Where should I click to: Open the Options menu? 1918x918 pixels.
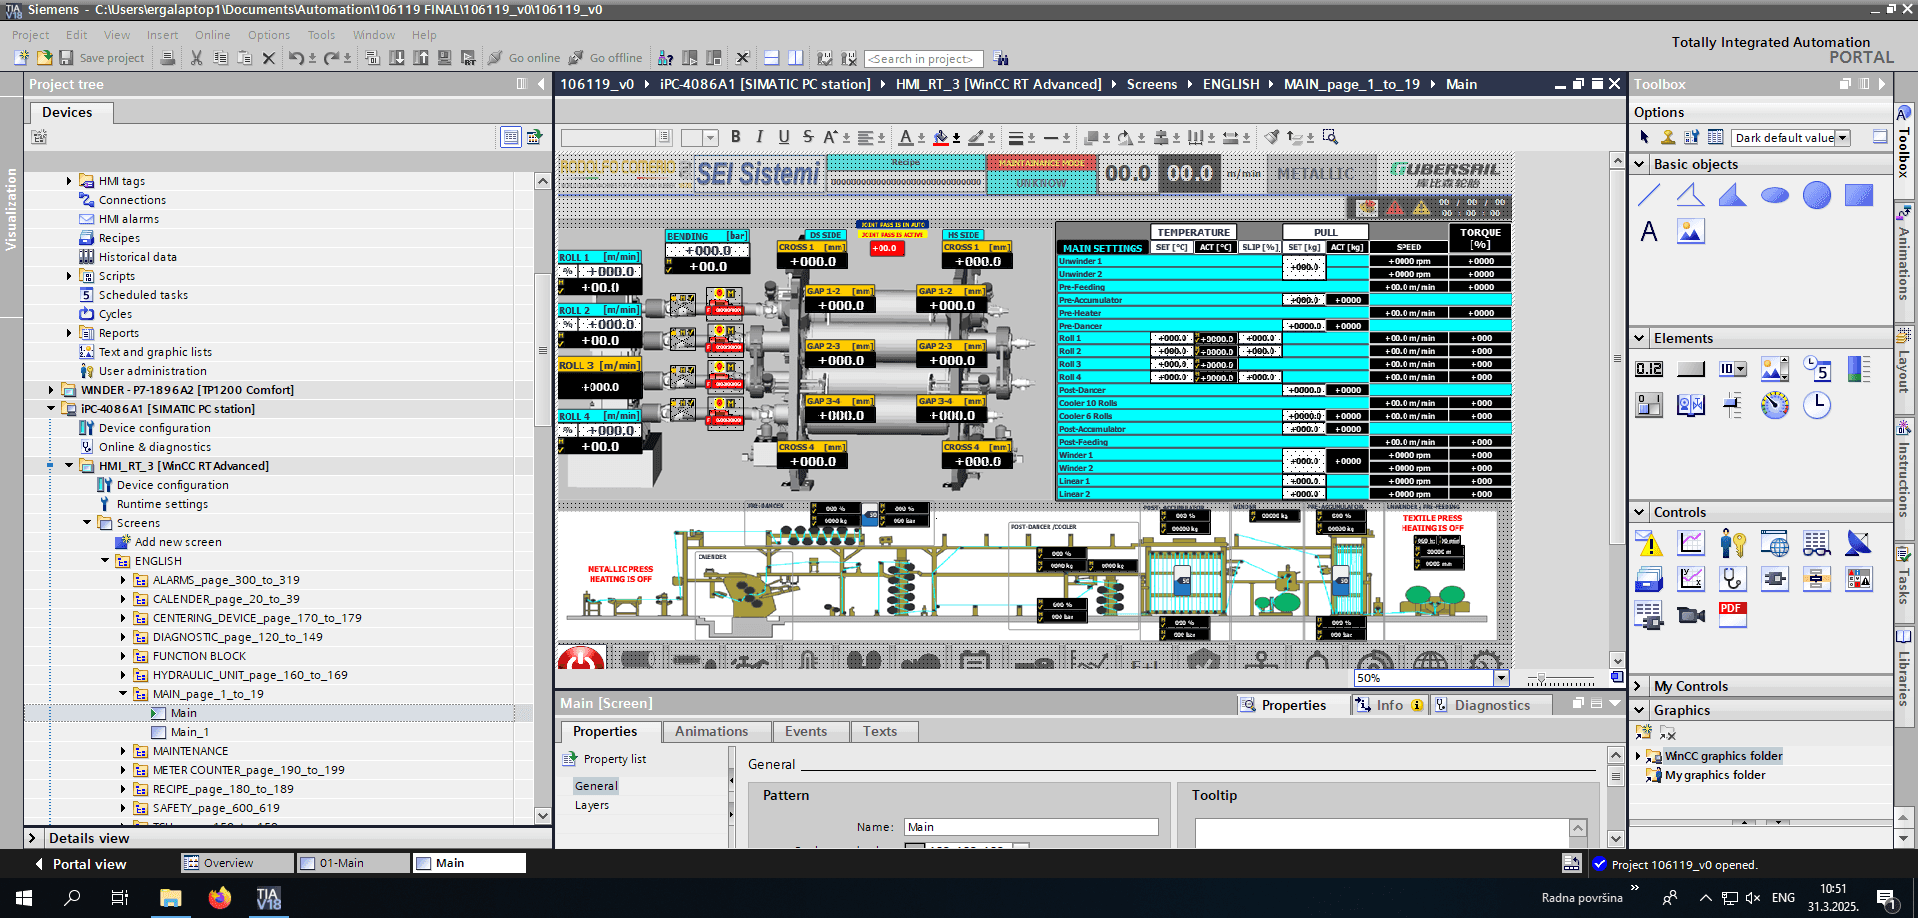coord(269,35)
